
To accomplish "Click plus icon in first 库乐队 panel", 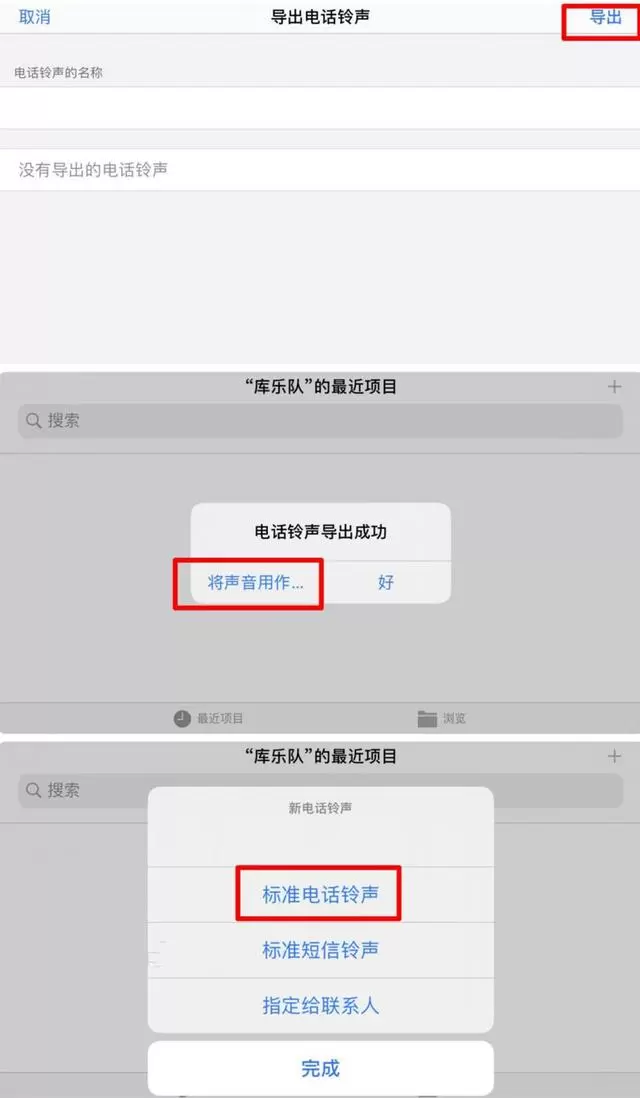I will click(x=614, y=387).
